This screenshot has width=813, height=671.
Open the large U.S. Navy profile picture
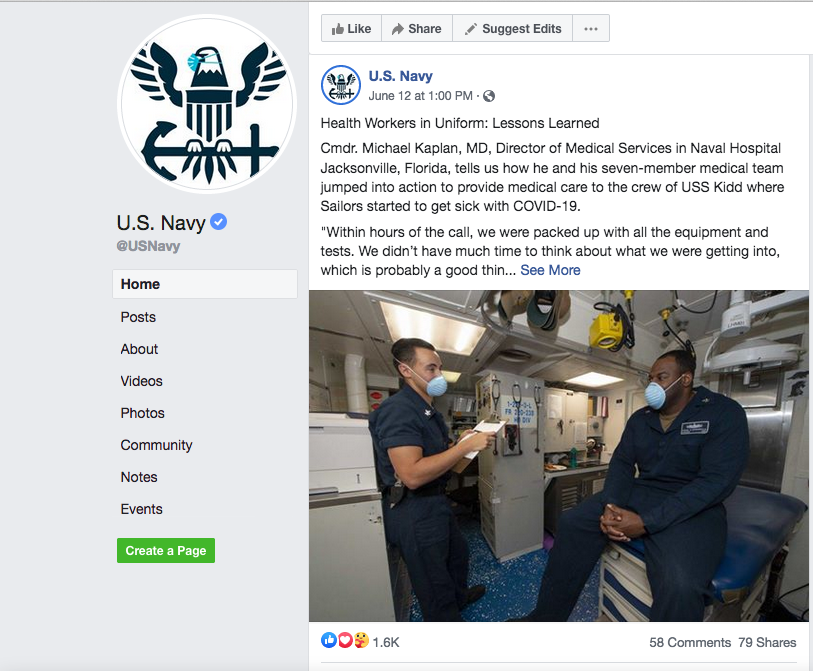pos(207,104)
